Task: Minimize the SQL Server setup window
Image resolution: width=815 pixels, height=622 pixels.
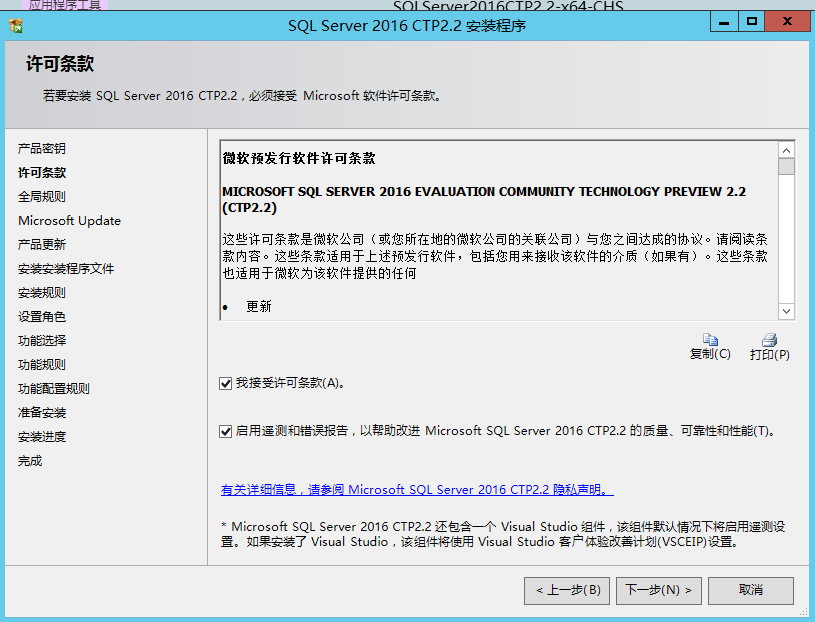Action: click(x=724, y=22)
